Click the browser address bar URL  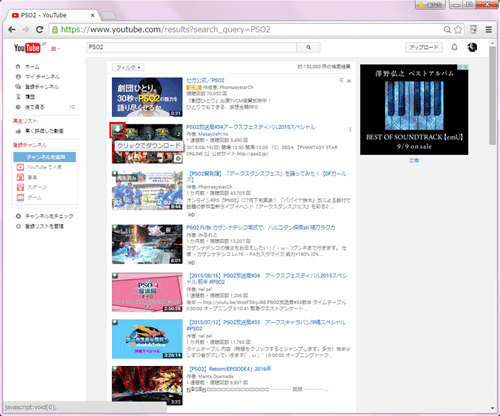[x=165, y=30]
